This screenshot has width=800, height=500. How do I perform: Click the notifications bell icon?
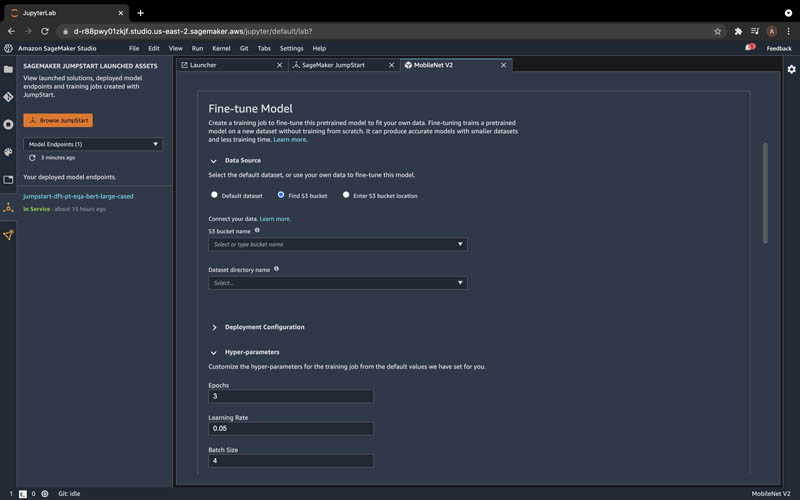click(x=749, y=47)
